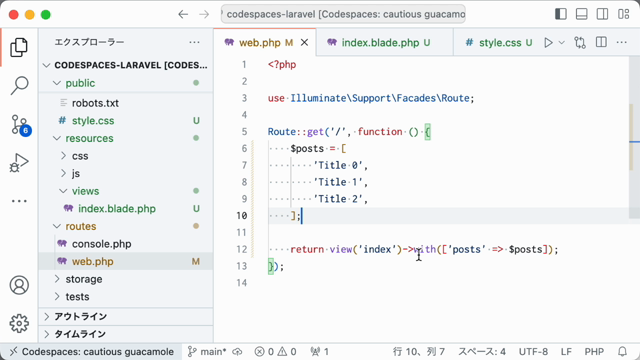Viewport: 640px width, 360px height.
Task: Toggle the secondary sidebar visibility
Action: tap(602, 14)
